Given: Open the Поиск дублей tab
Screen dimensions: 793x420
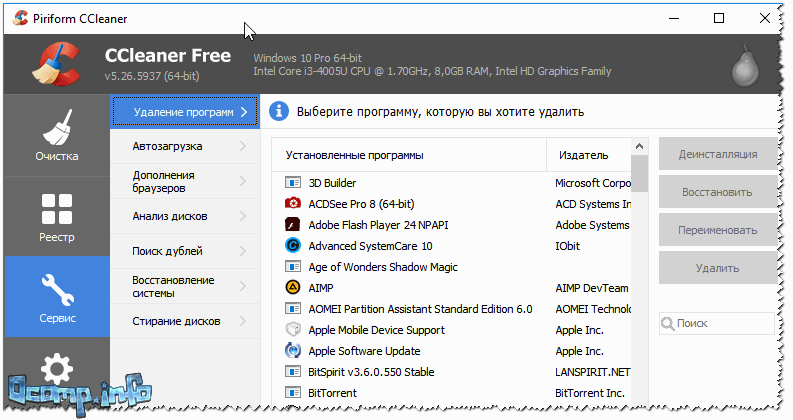Looking at the screenshot, I should coord(185,251).
